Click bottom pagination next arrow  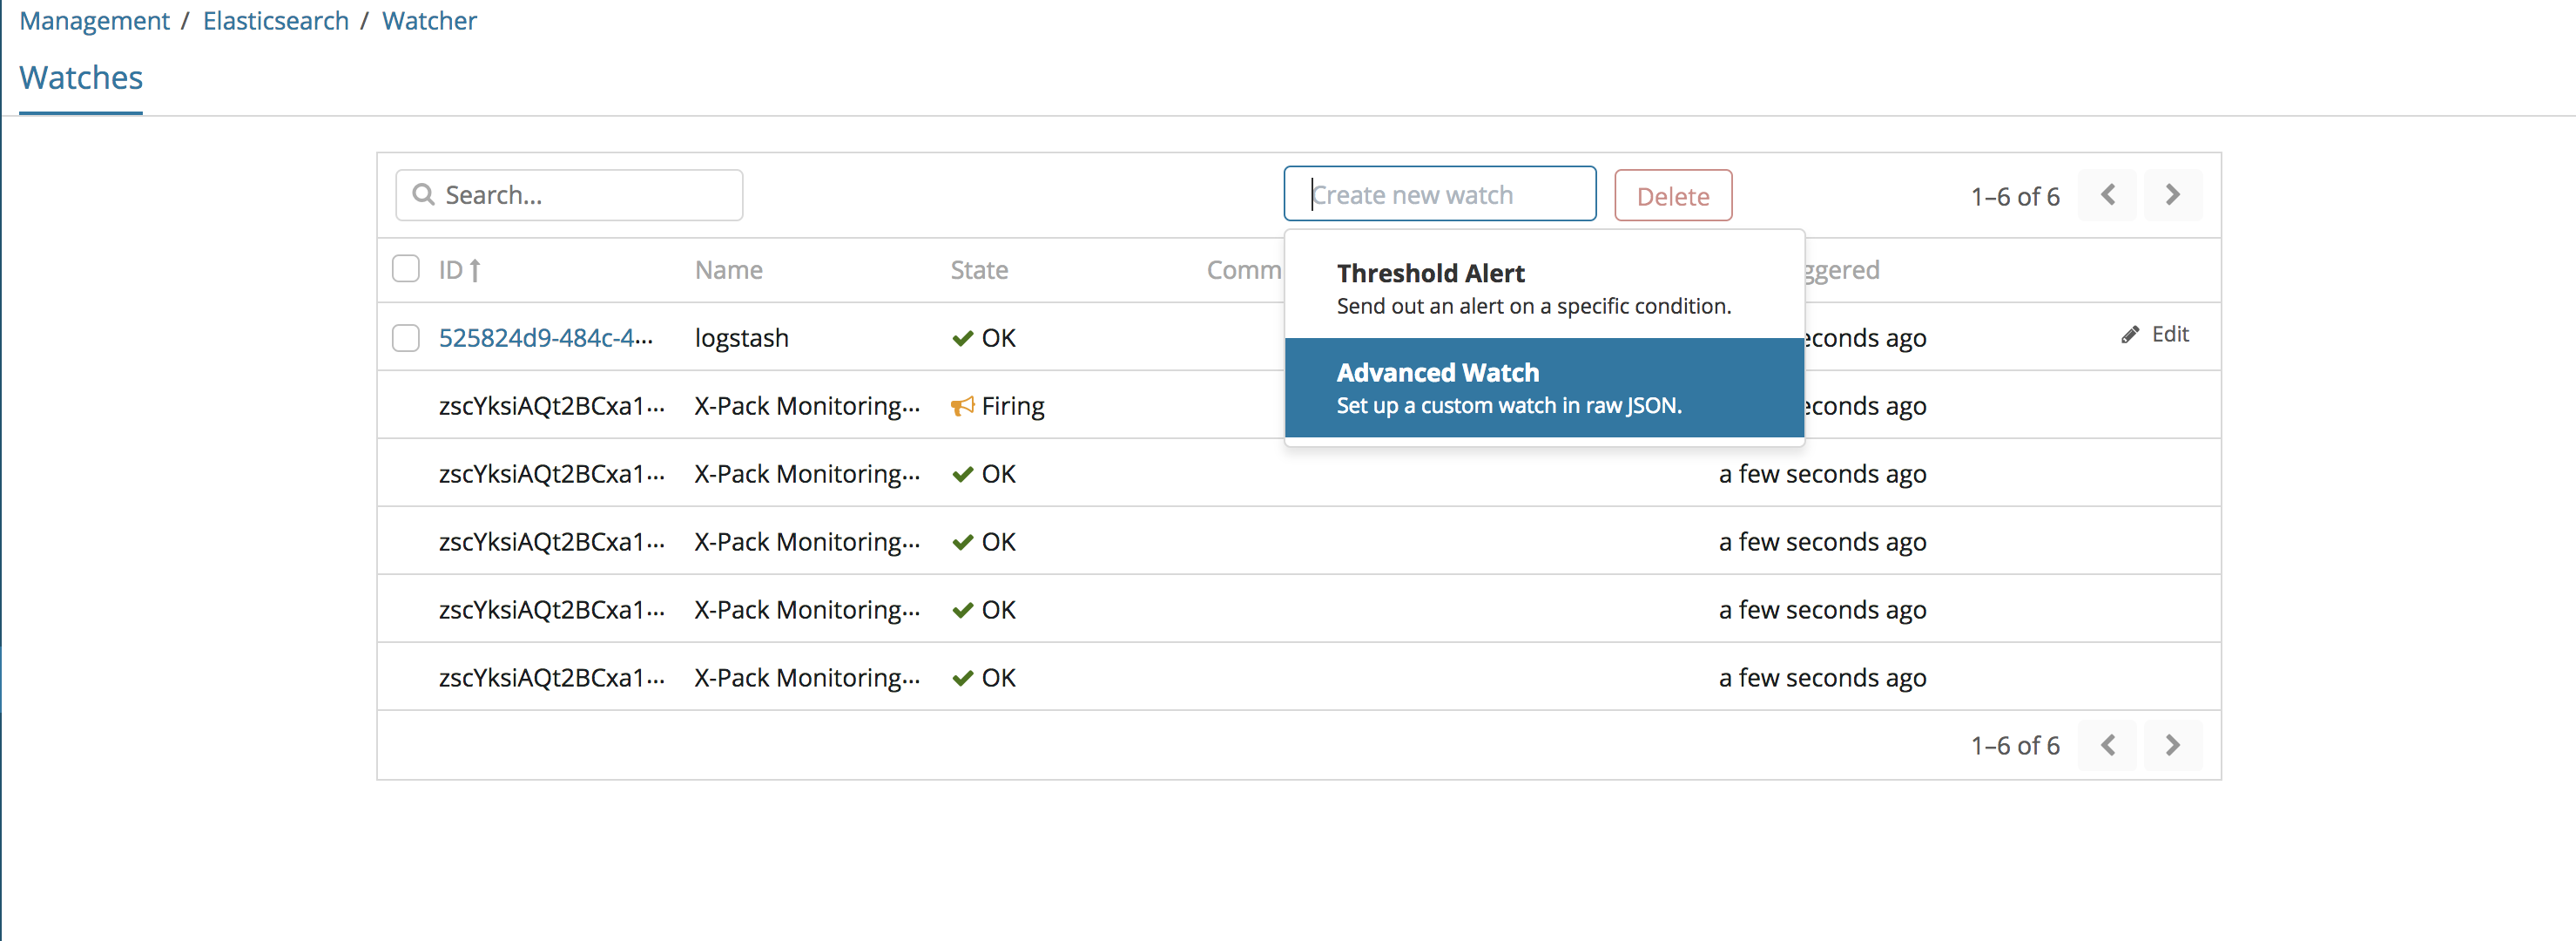coord(2171,745)
